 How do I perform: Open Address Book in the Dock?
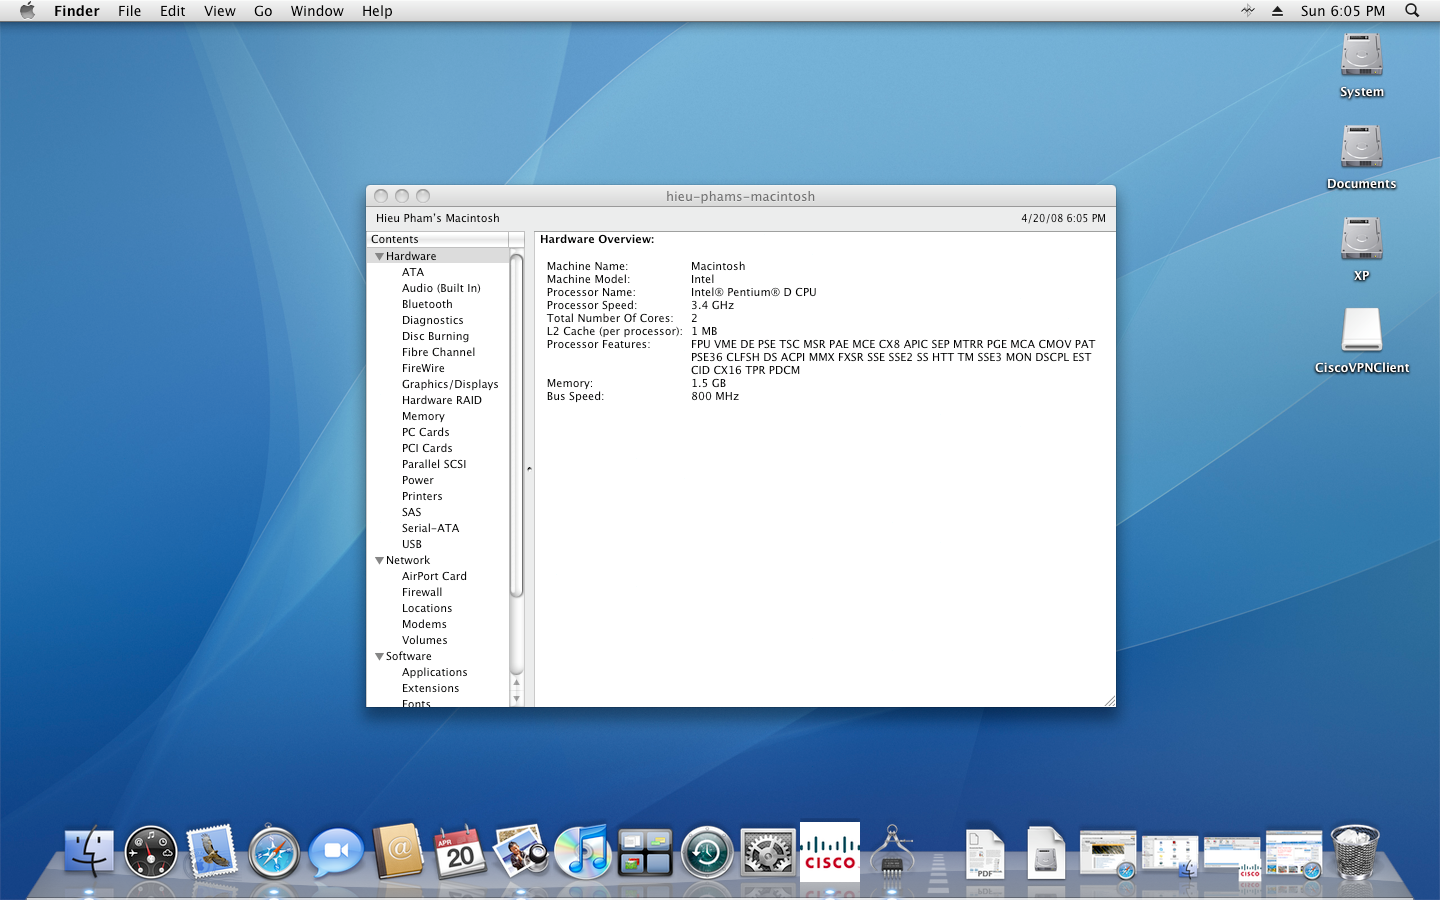398,852
